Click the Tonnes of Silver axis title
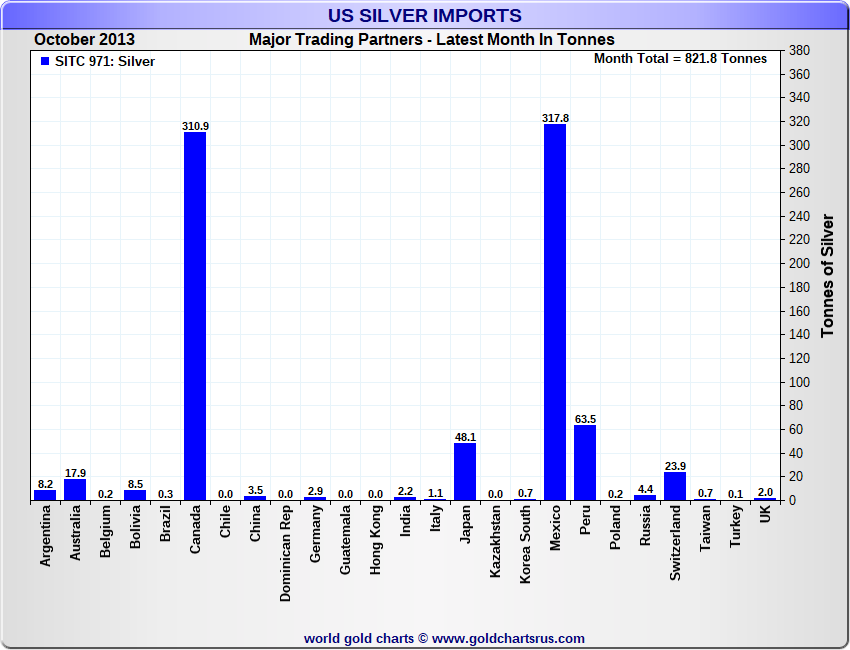 coord(827,275)
